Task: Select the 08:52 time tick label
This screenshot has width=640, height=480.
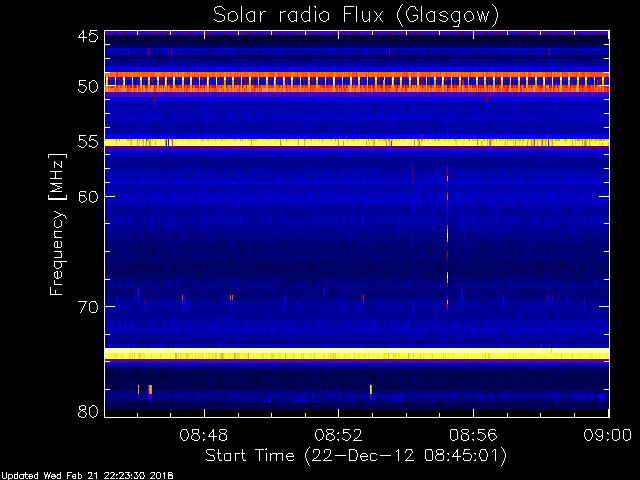Action: pyautogui.click(x=338, y=435)
